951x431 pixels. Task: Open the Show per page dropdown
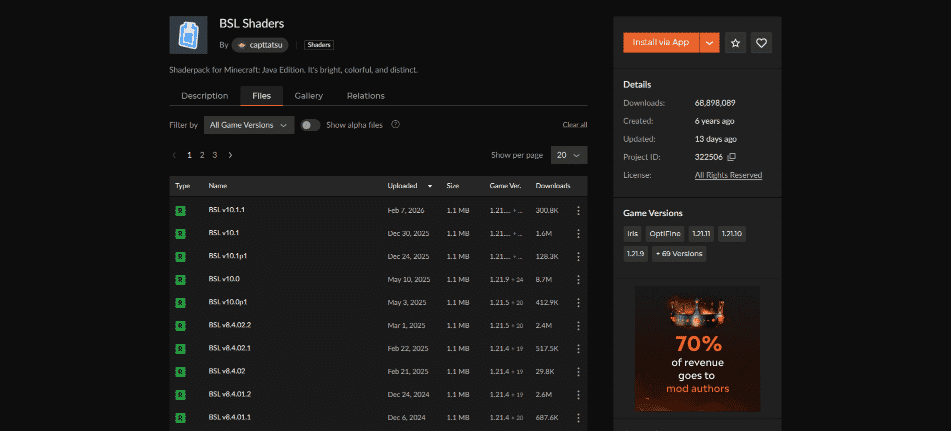pyautogui.click(x=569, y=155)
